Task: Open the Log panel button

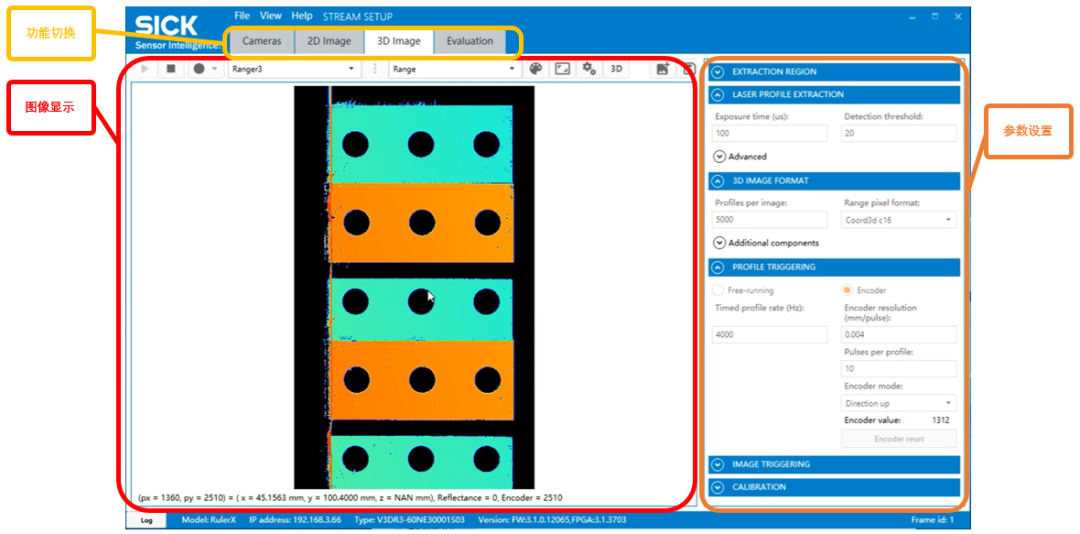Action: click(146, 520)
